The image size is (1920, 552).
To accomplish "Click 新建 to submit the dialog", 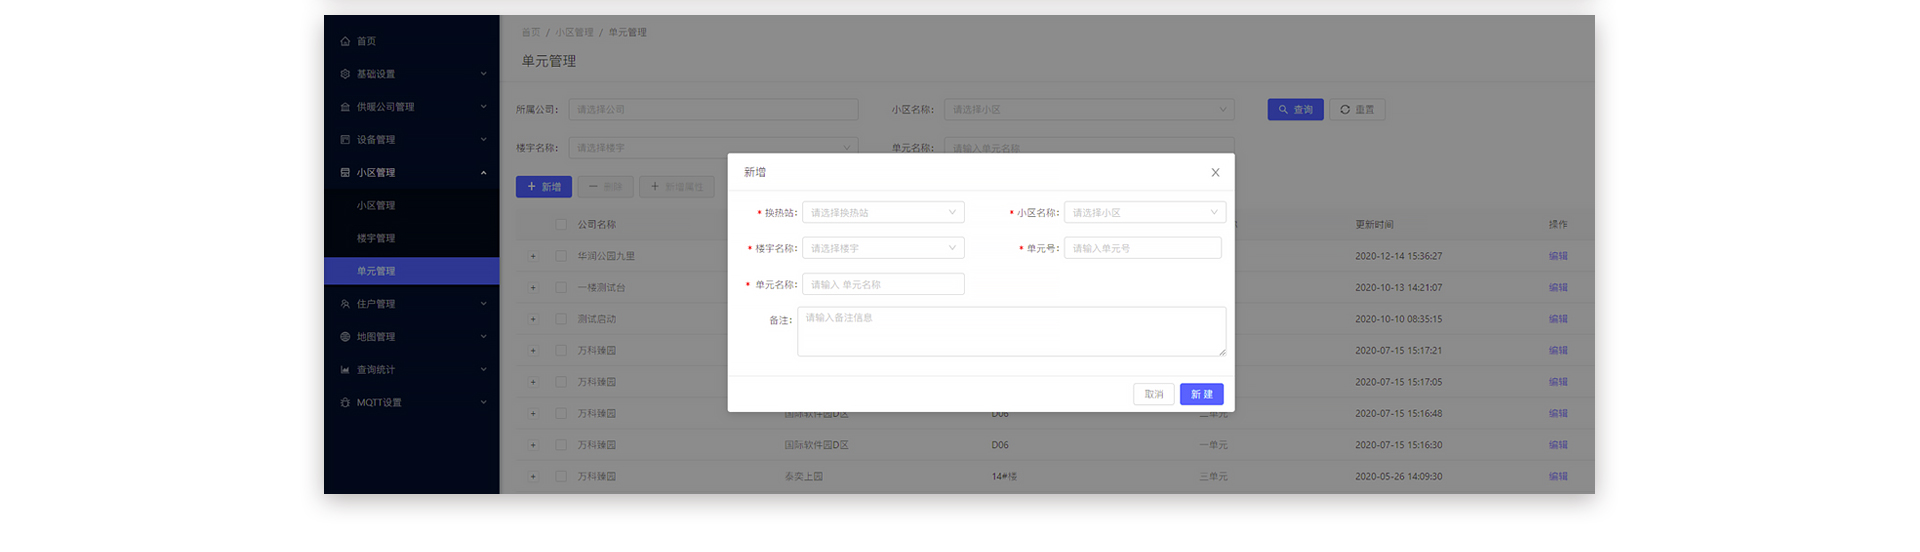I will point(1201,394).
